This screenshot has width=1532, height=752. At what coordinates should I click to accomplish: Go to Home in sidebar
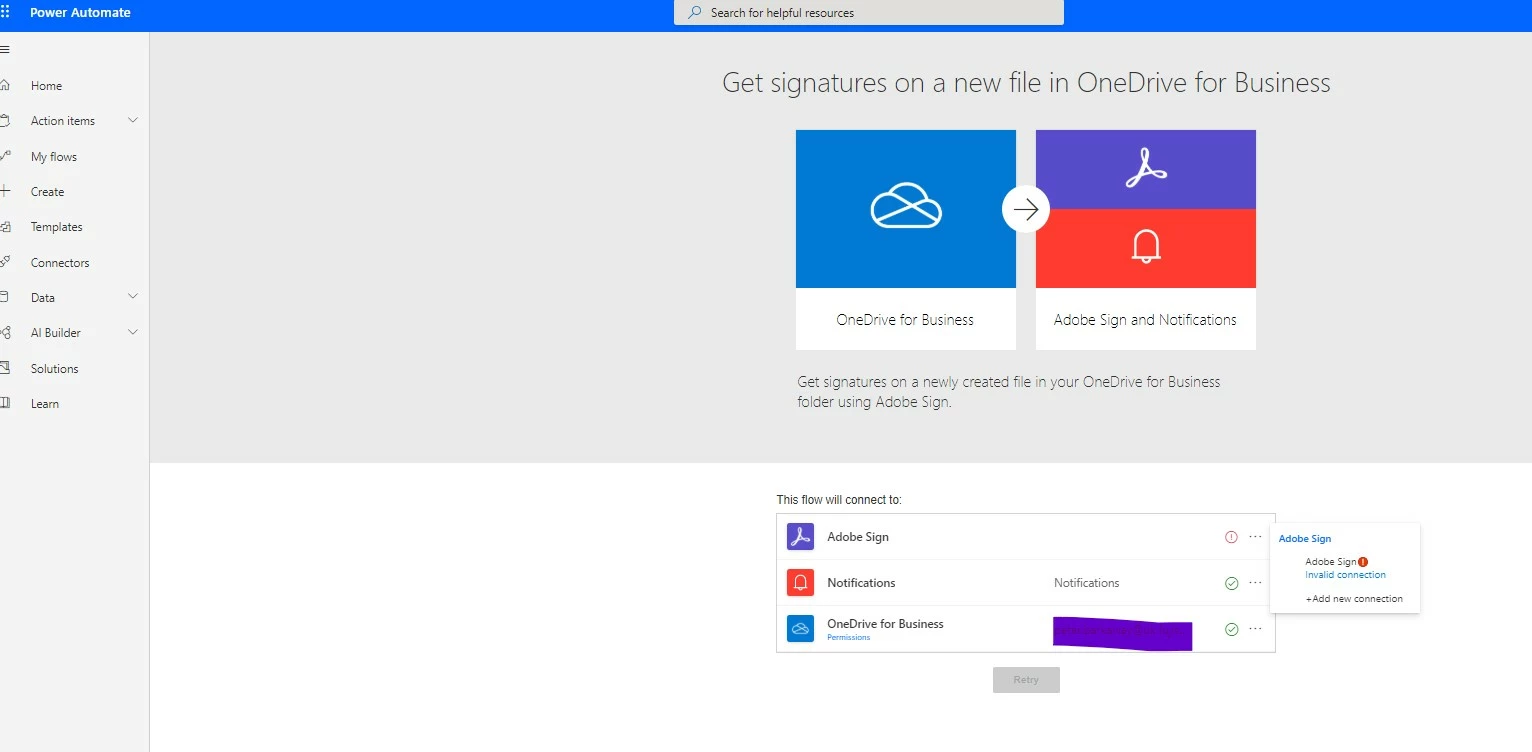(46, 86)
